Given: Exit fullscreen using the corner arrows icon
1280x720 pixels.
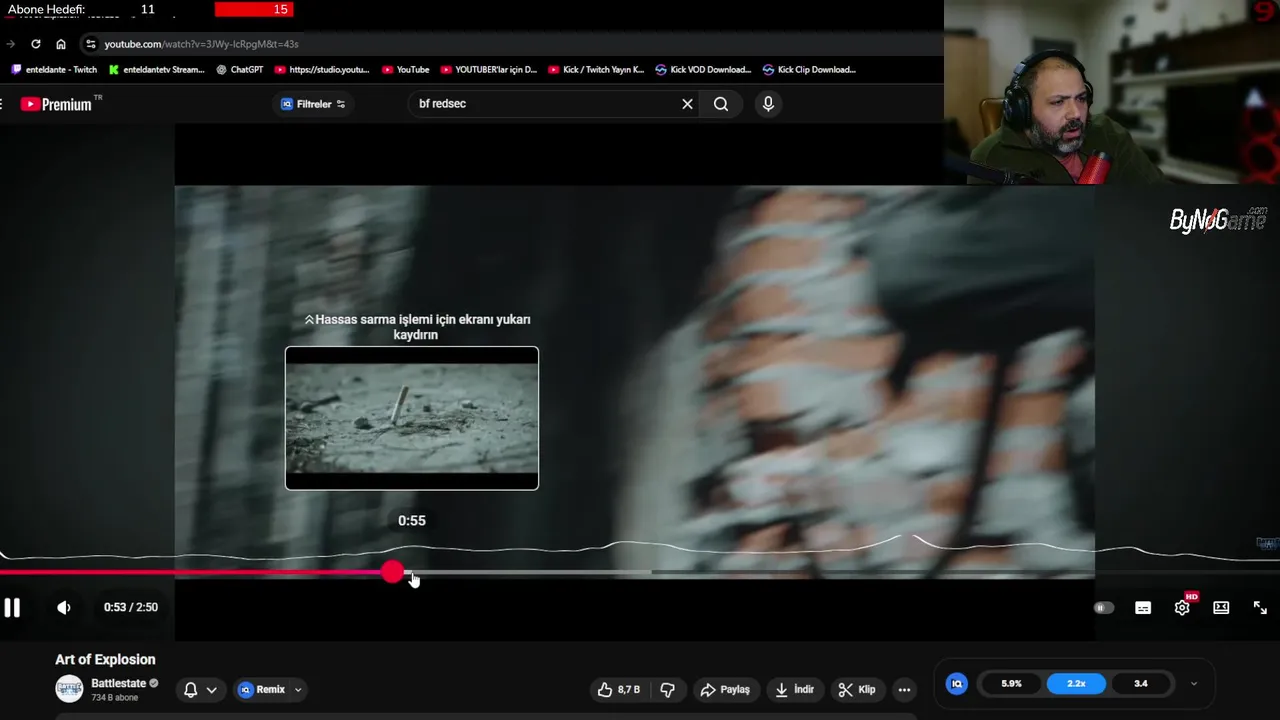Looking at the screenshot, I should pyautogui.click(x=1260, y=608).
